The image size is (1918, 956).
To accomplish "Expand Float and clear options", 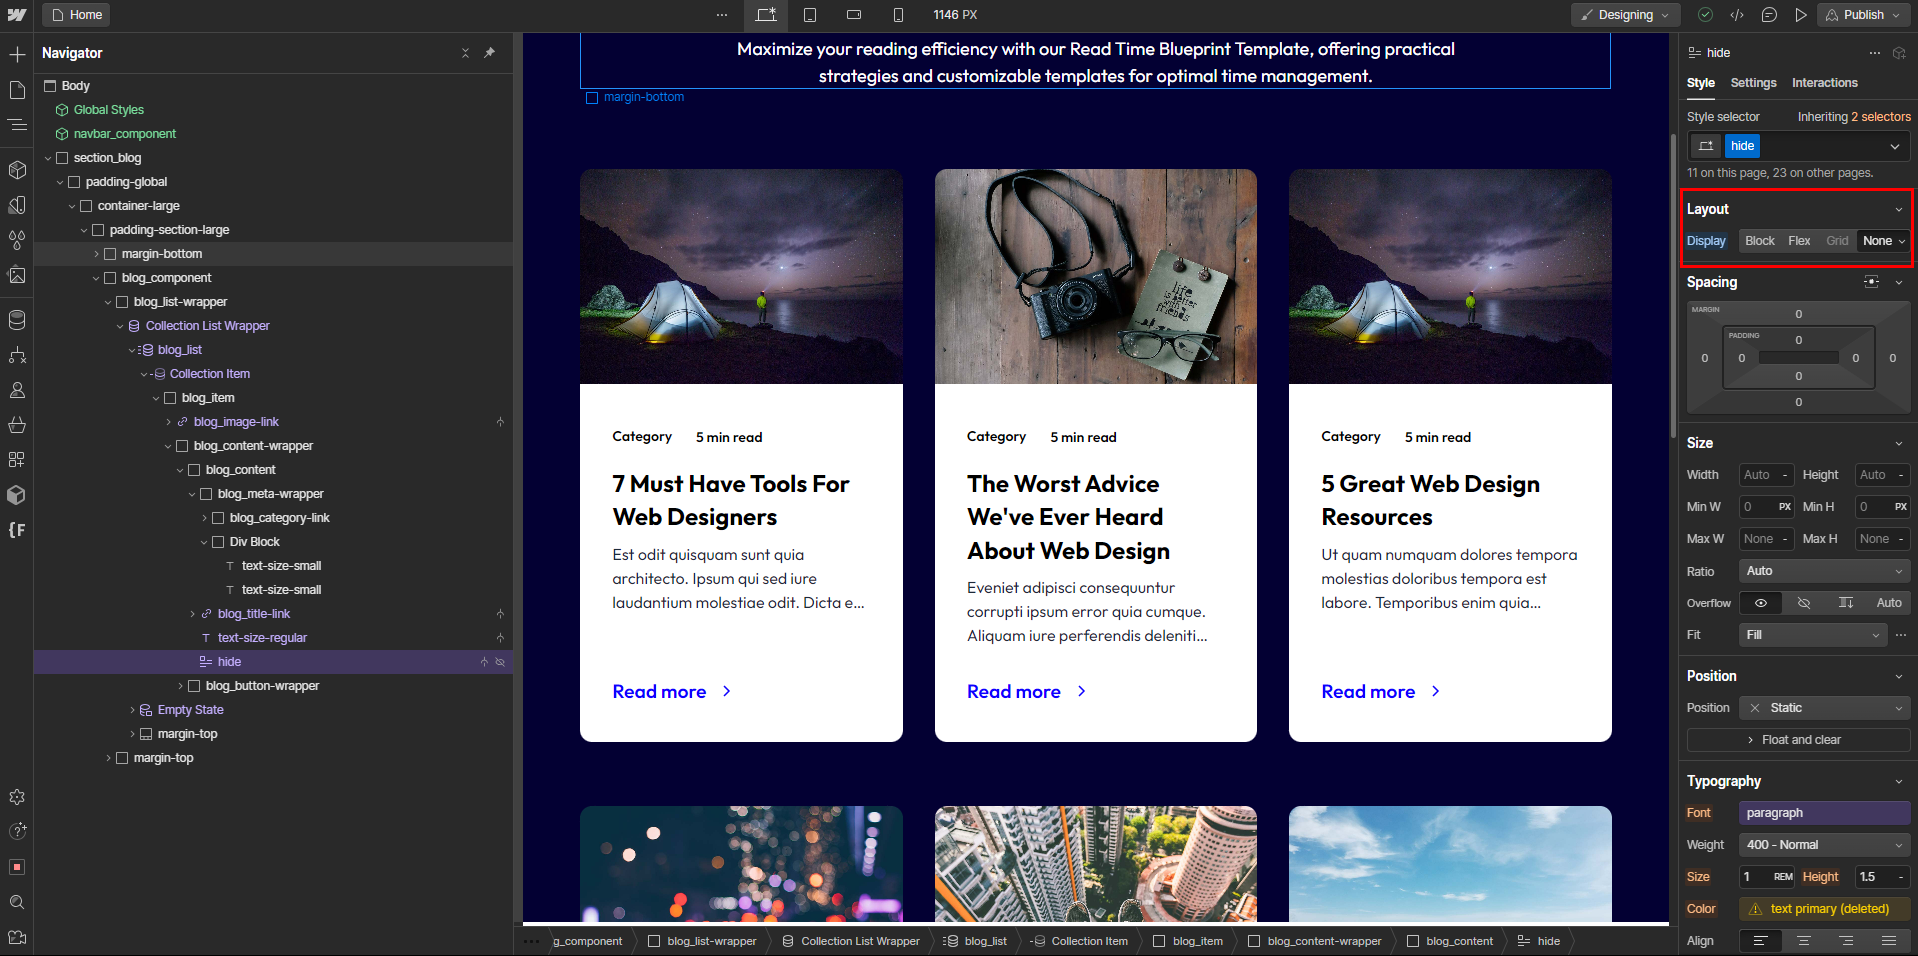I will pyautogui.click(x=1798, y=740).
